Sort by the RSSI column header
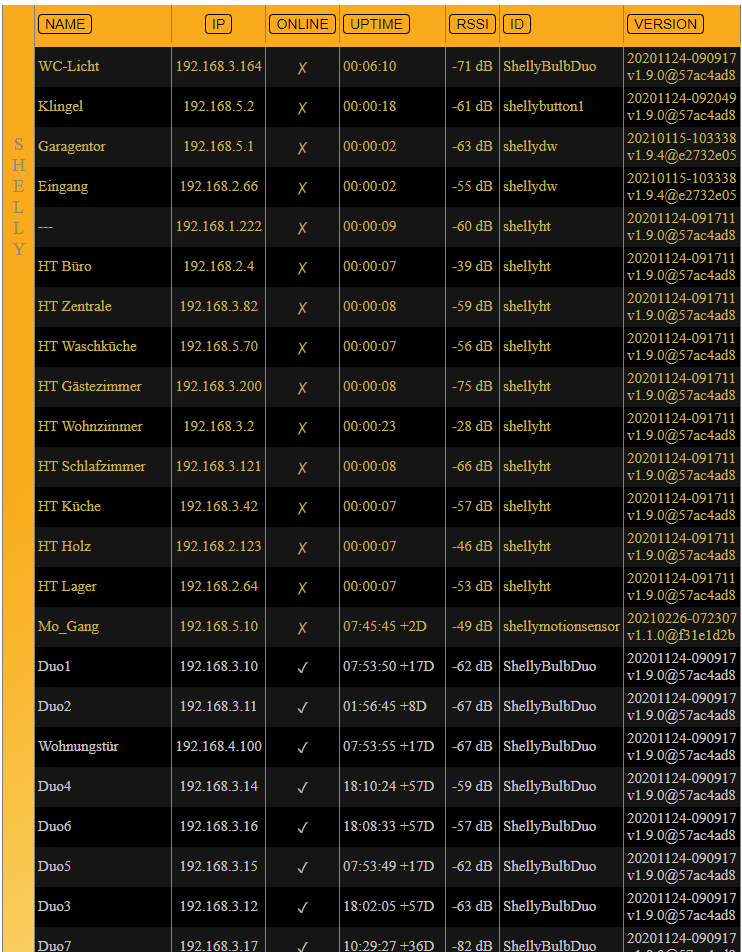This screenshot has width=742, height=952. (x=472, y=24)
